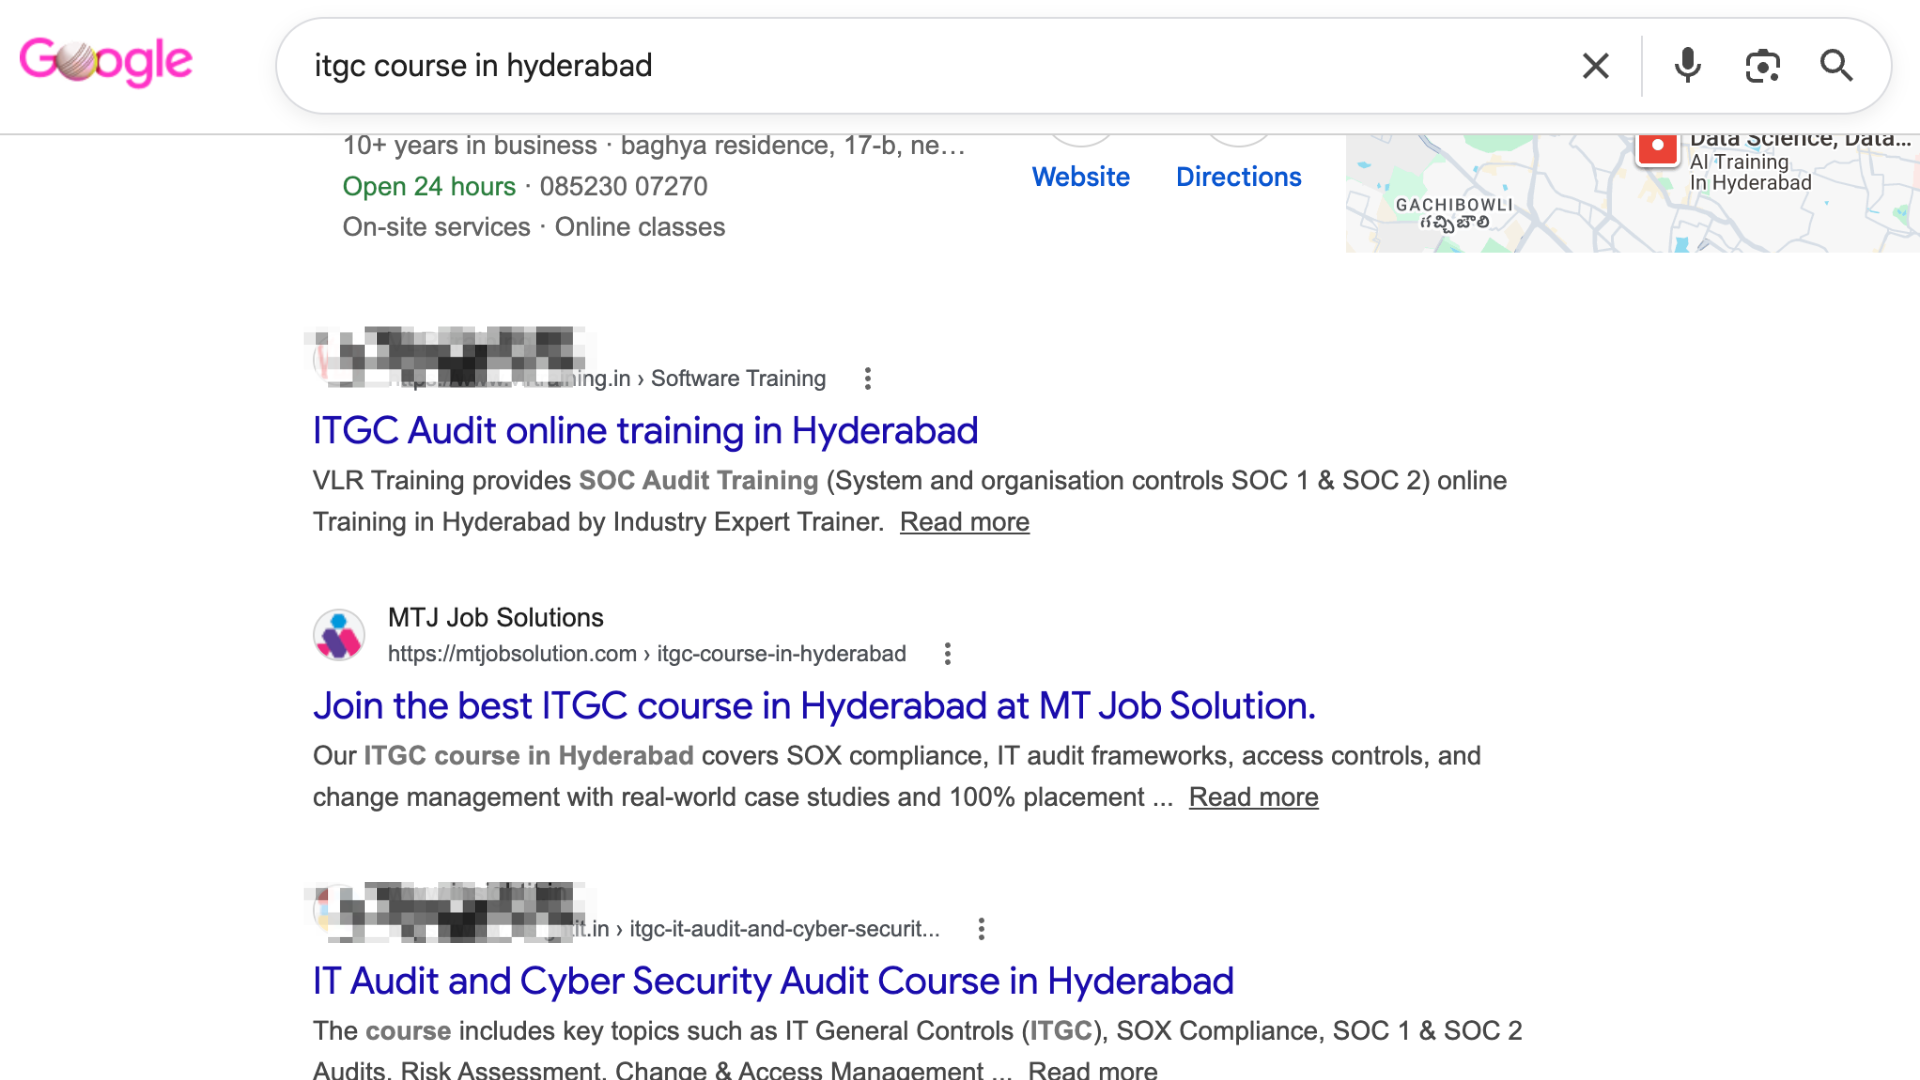
Task: Click the MTJ Job Solutions favicon
Action: click(339, 635)
